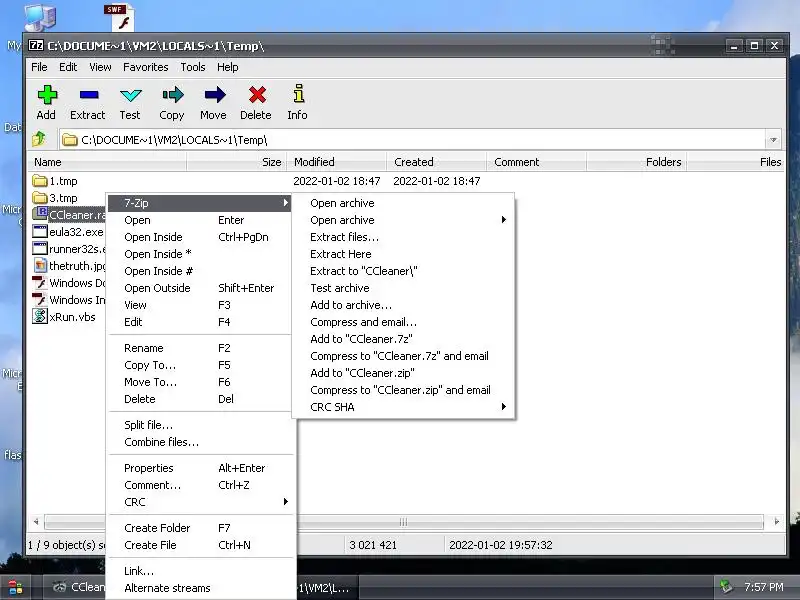The width and height of the screenshot is (800, 600).
Task: Open the address bar path dropdown
Action: point(773,140)
